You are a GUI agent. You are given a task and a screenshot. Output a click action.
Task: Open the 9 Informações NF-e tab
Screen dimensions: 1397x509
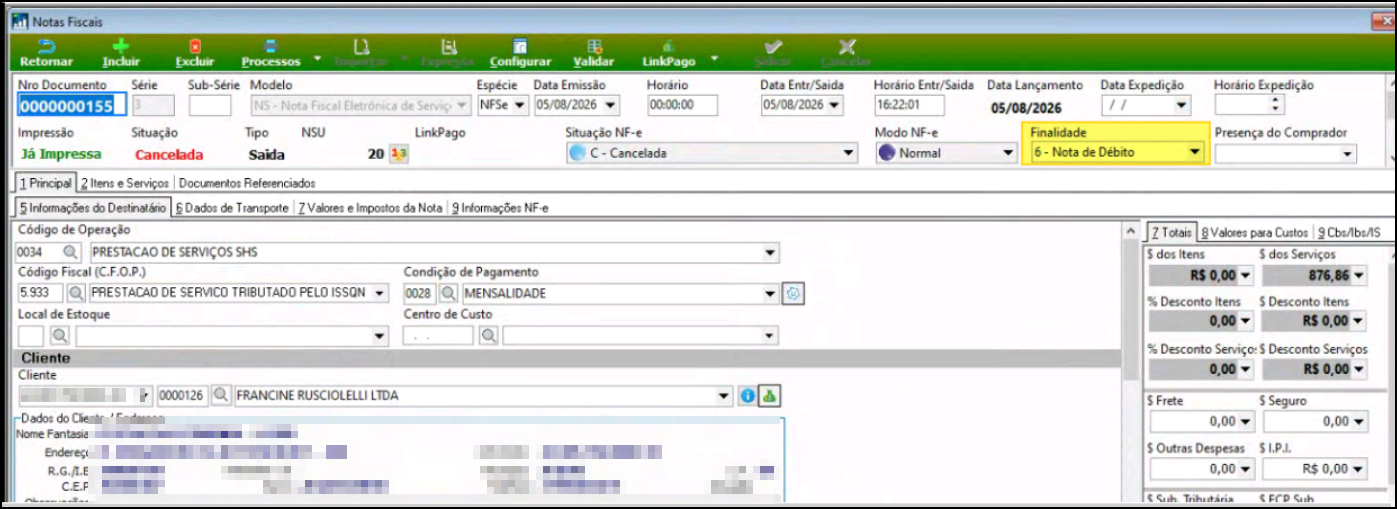500,208
